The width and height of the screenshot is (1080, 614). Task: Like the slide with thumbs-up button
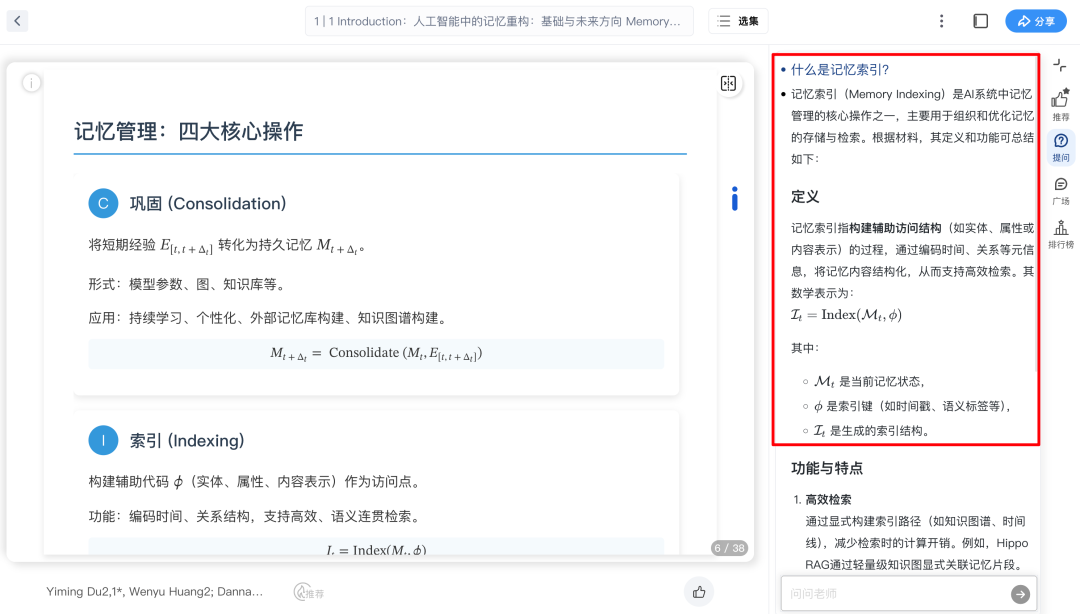pos(699,592)
